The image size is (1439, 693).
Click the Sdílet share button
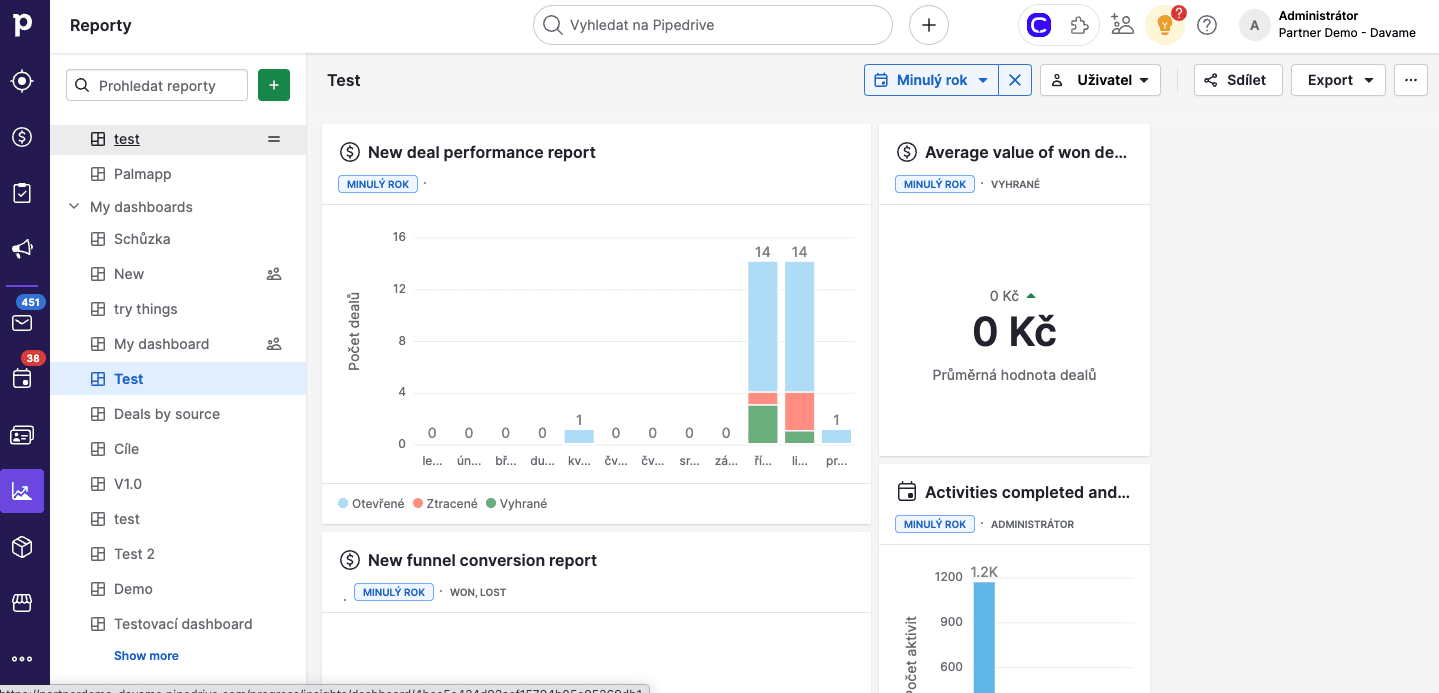tap(1237, 80)
